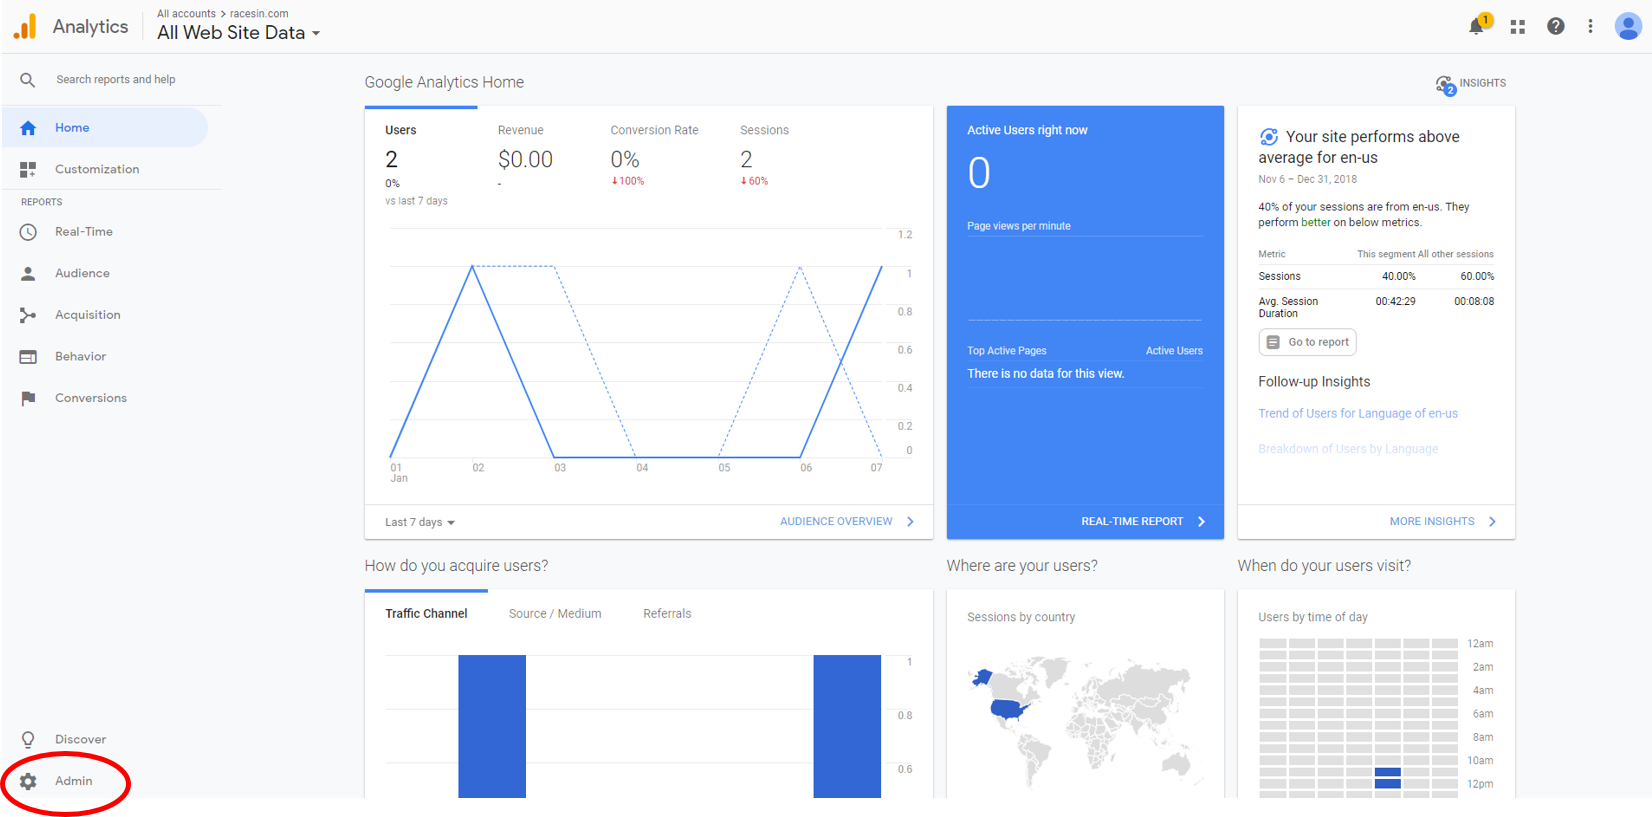Viewport: 1652px width, 817px height.
Task: Click the help question mark icon
Action: [1555, 27]
